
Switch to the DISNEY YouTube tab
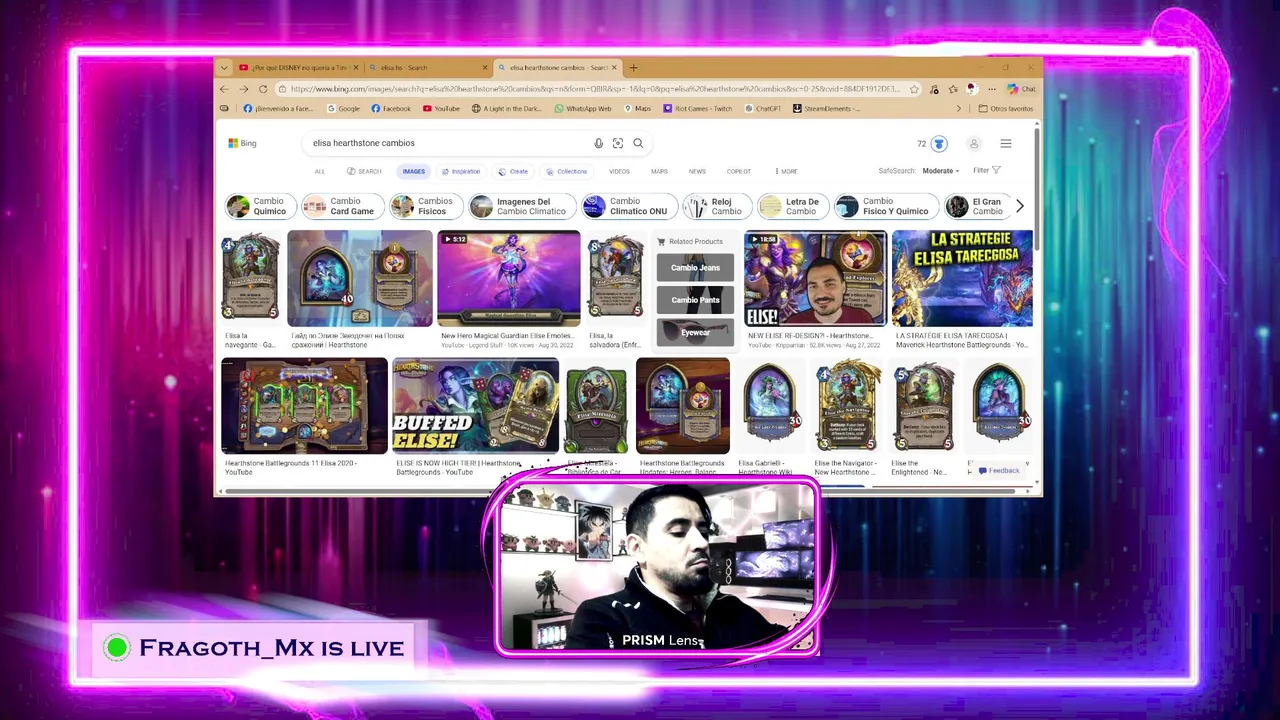coord(299,68)
